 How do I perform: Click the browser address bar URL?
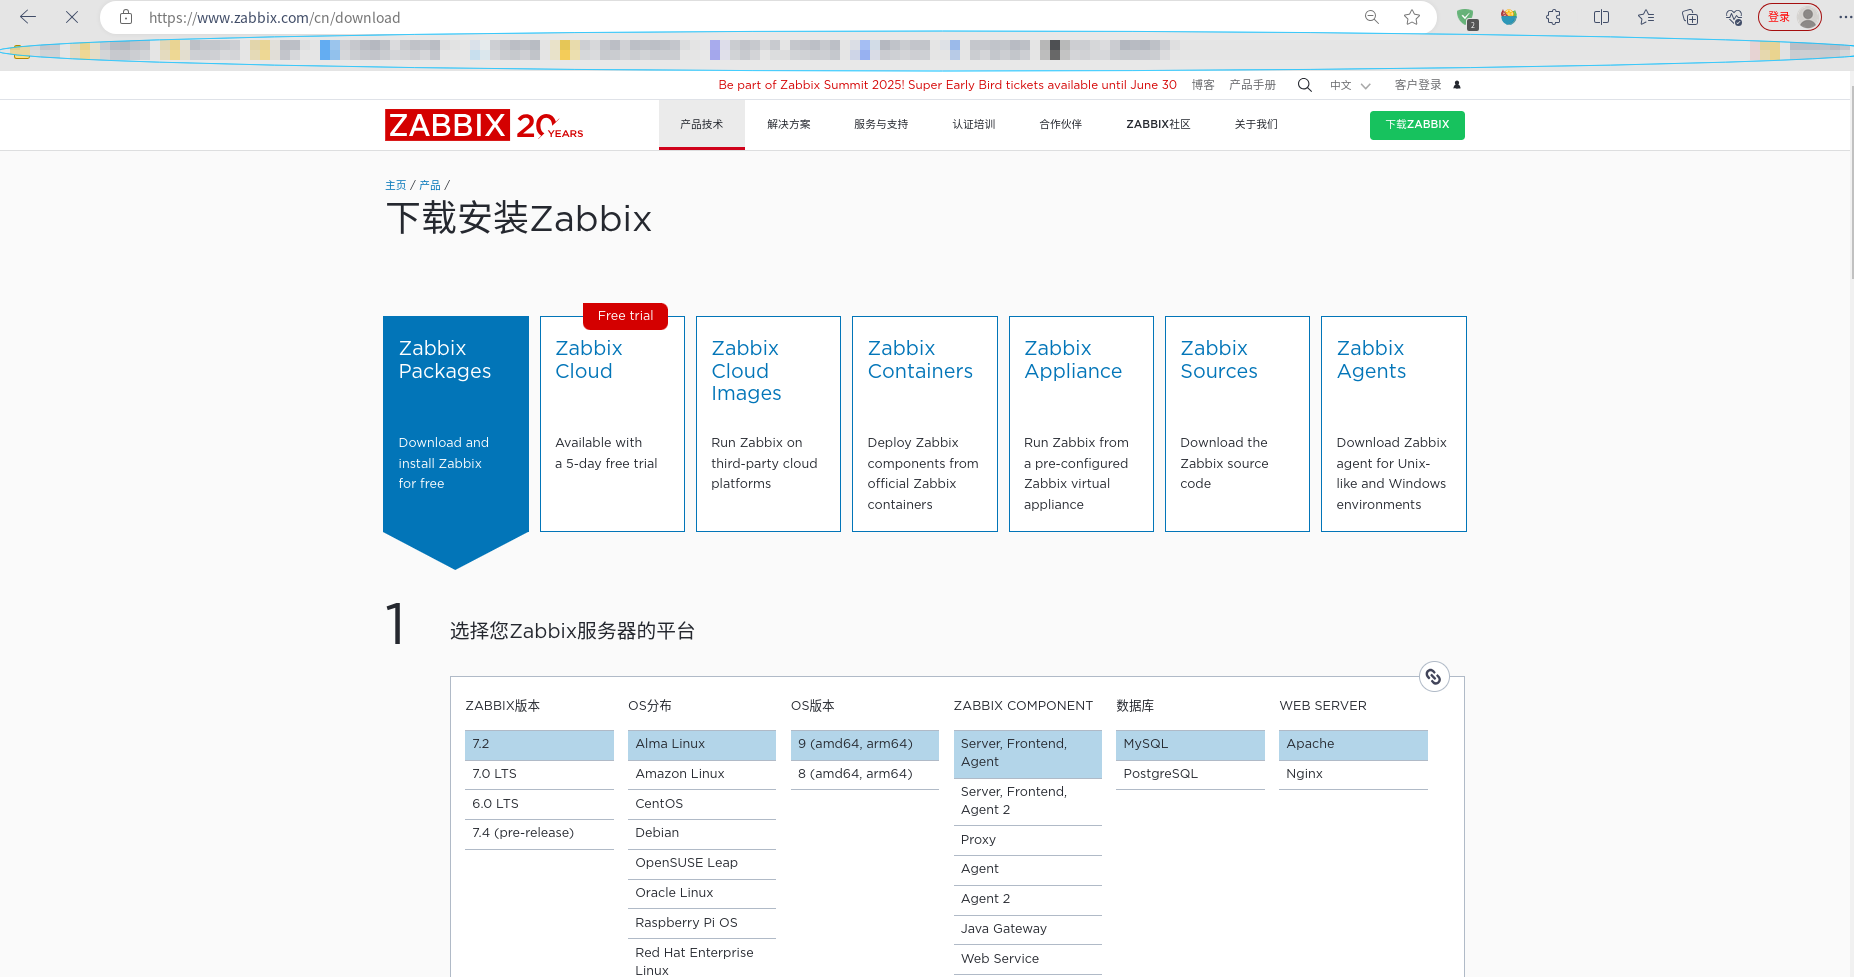[275, 17]
